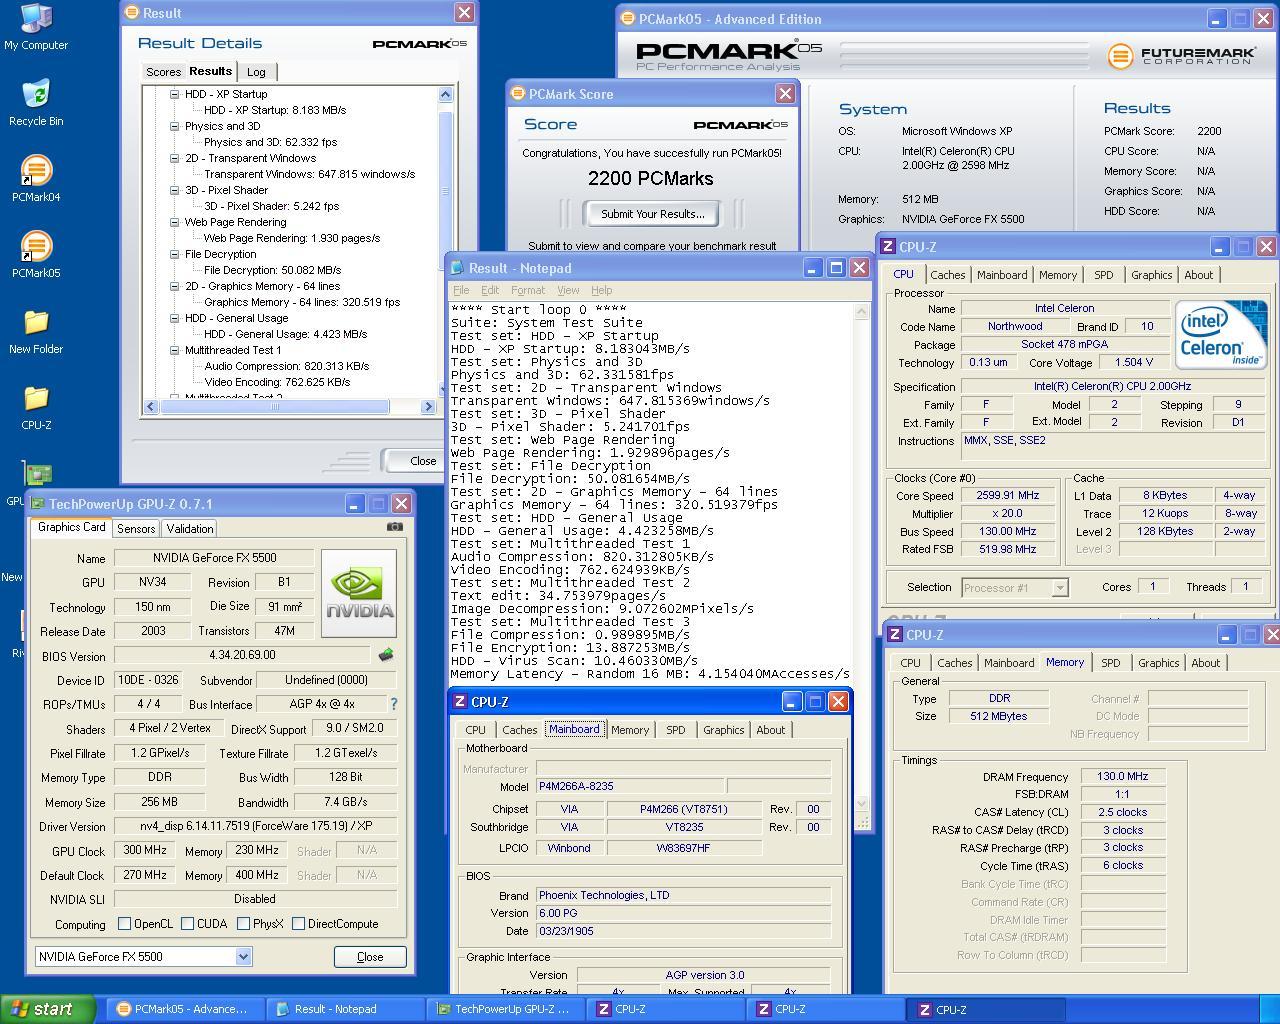Click the CPU-Z Mainboard window title icon
The height and width of the screenshot is (1024, 1280).
click(x=459, y=702)
